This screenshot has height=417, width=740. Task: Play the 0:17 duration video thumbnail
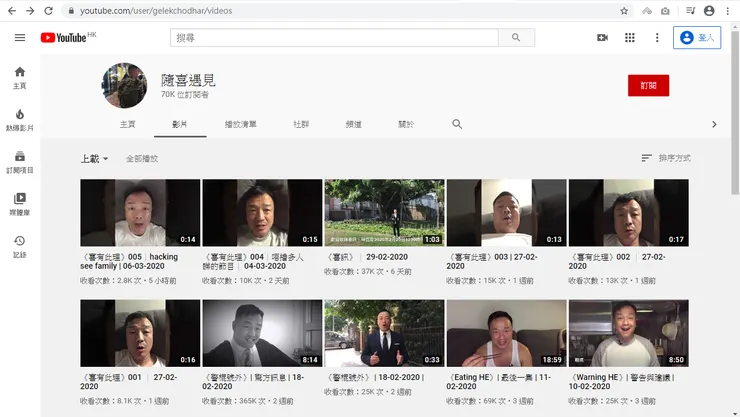click(629, 213)
